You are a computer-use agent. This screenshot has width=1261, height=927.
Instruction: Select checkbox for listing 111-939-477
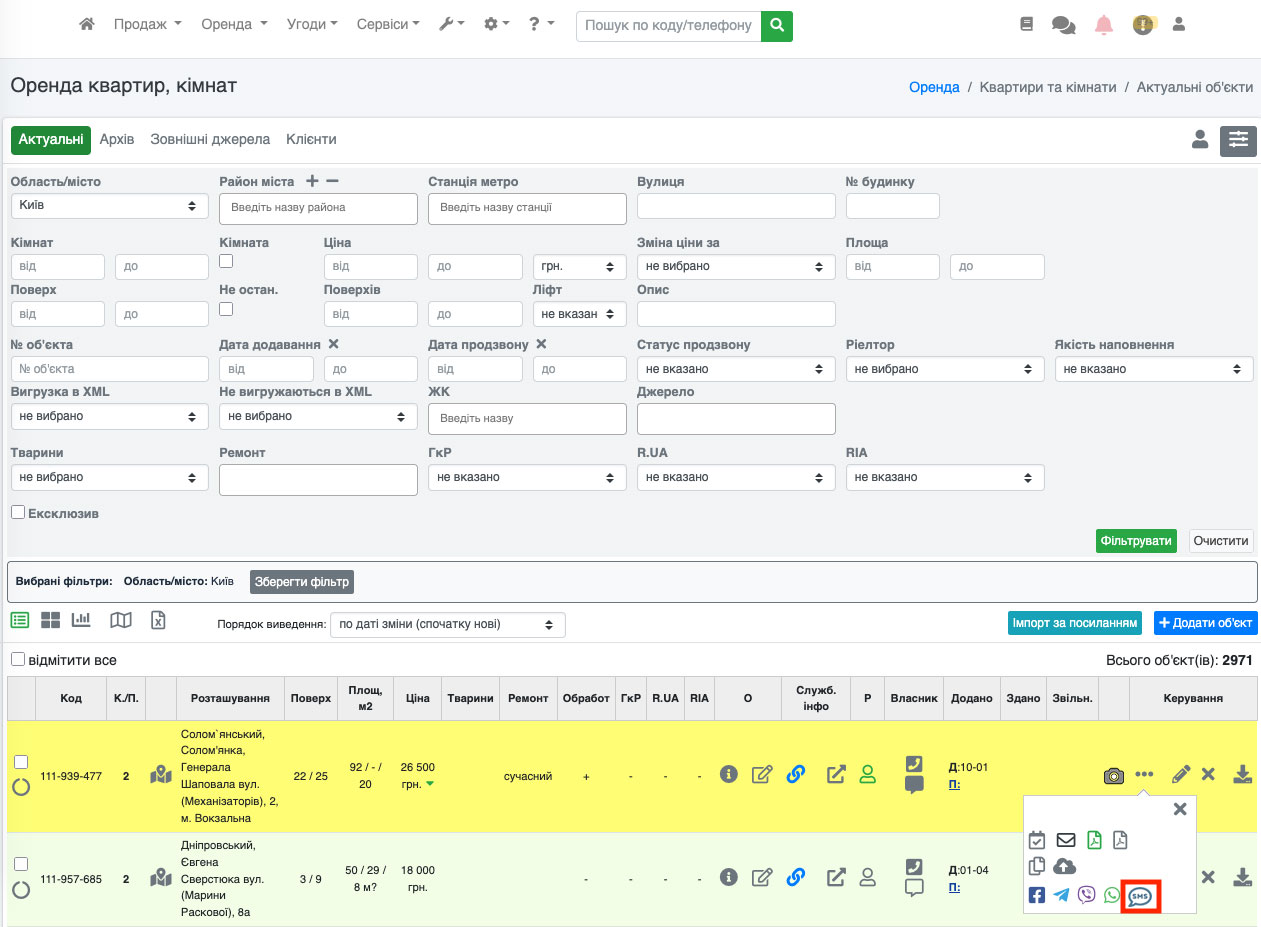point(21,762)
